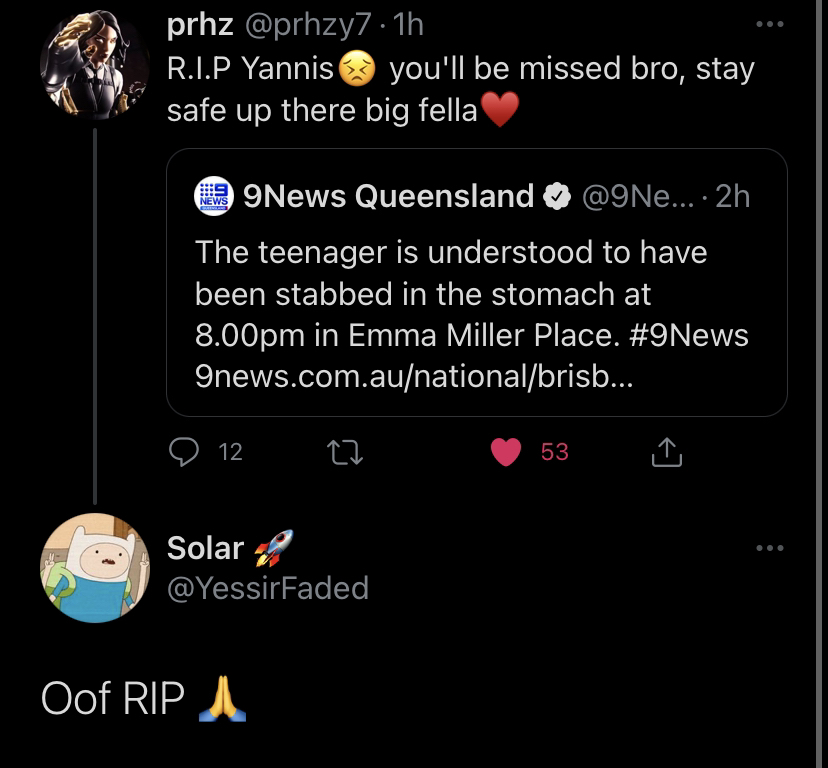Image resolution: width=828 pixels, height=768 pixels.
Task: Open the reply icon on prhz's tweet
Action: (x=186, y=452)
